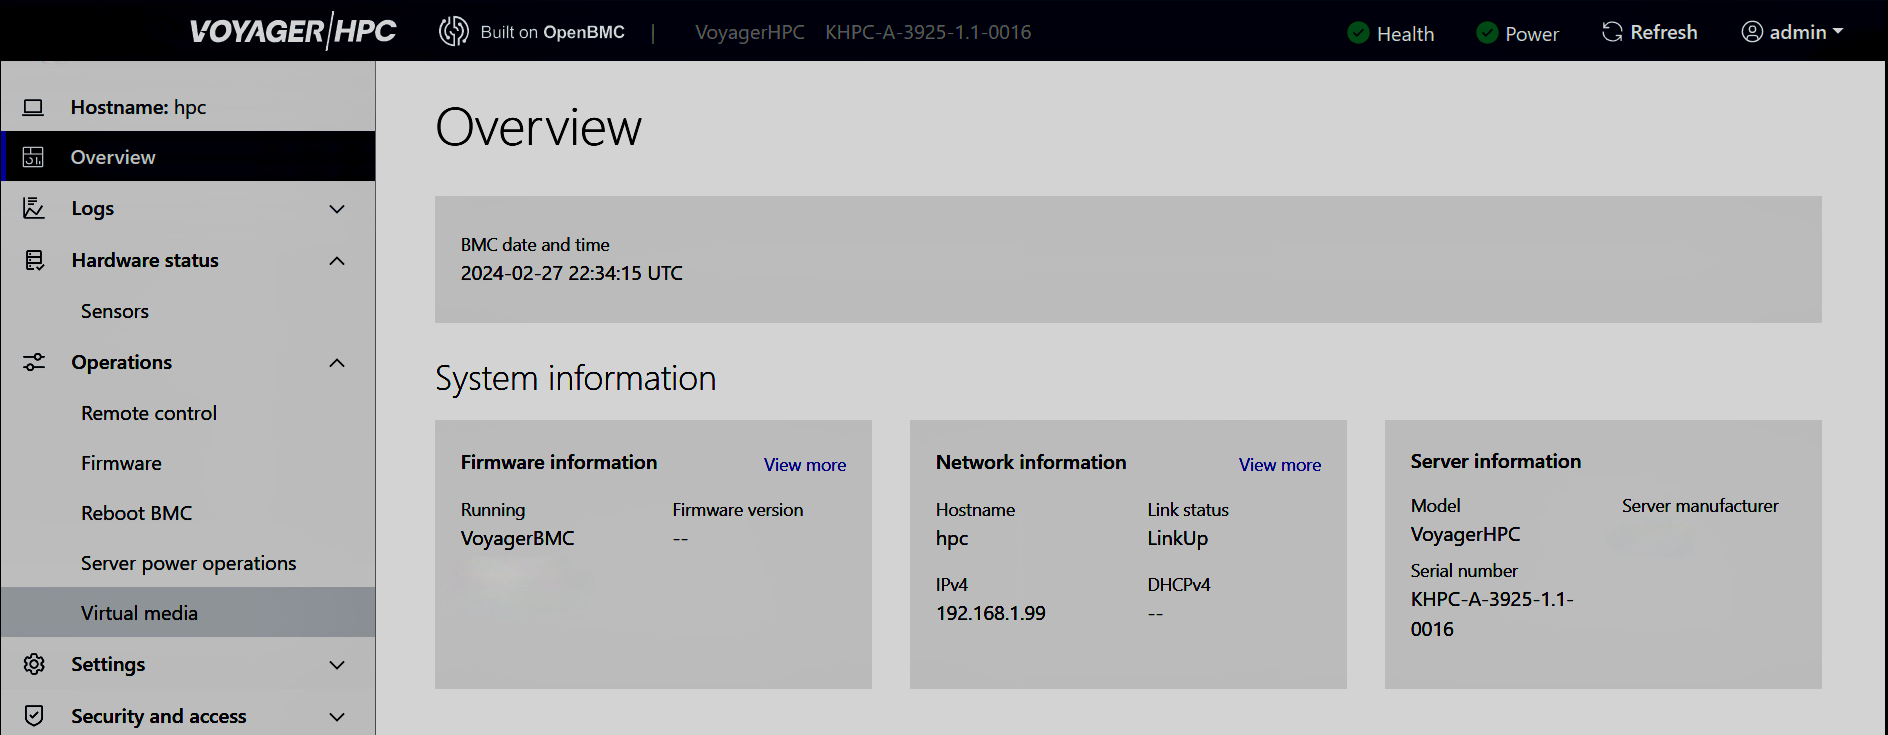The image size is (1888, 735).
Task: Click View more for Network information
Action: (x=1279, y=465)
